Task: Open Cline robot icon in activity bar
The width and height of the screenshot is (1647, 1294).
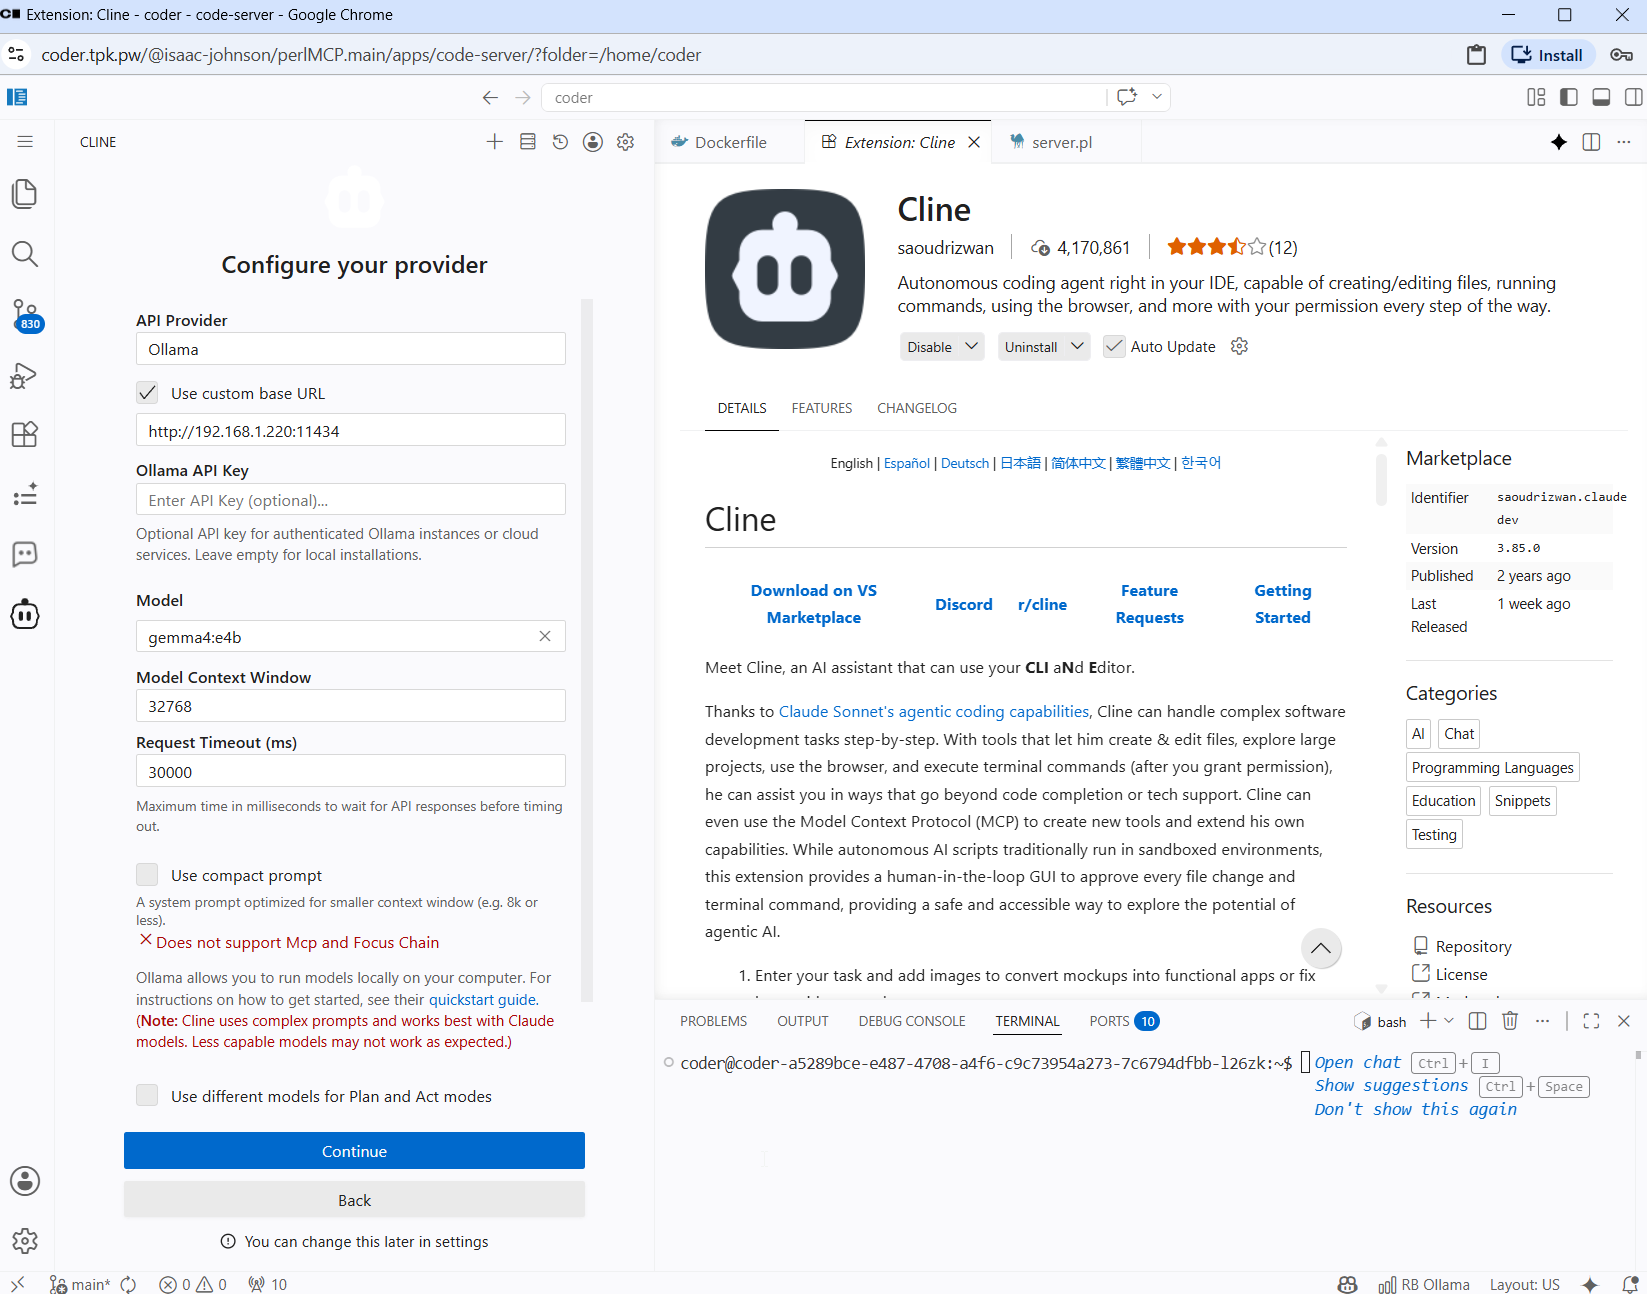Action: (25, 614)
